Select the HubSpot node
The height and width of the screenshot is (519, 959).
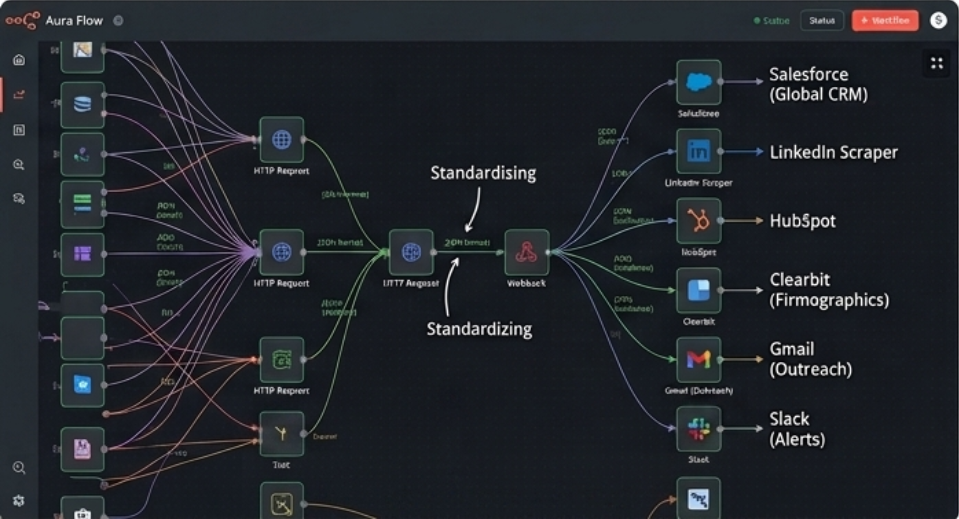pos(698,221)
